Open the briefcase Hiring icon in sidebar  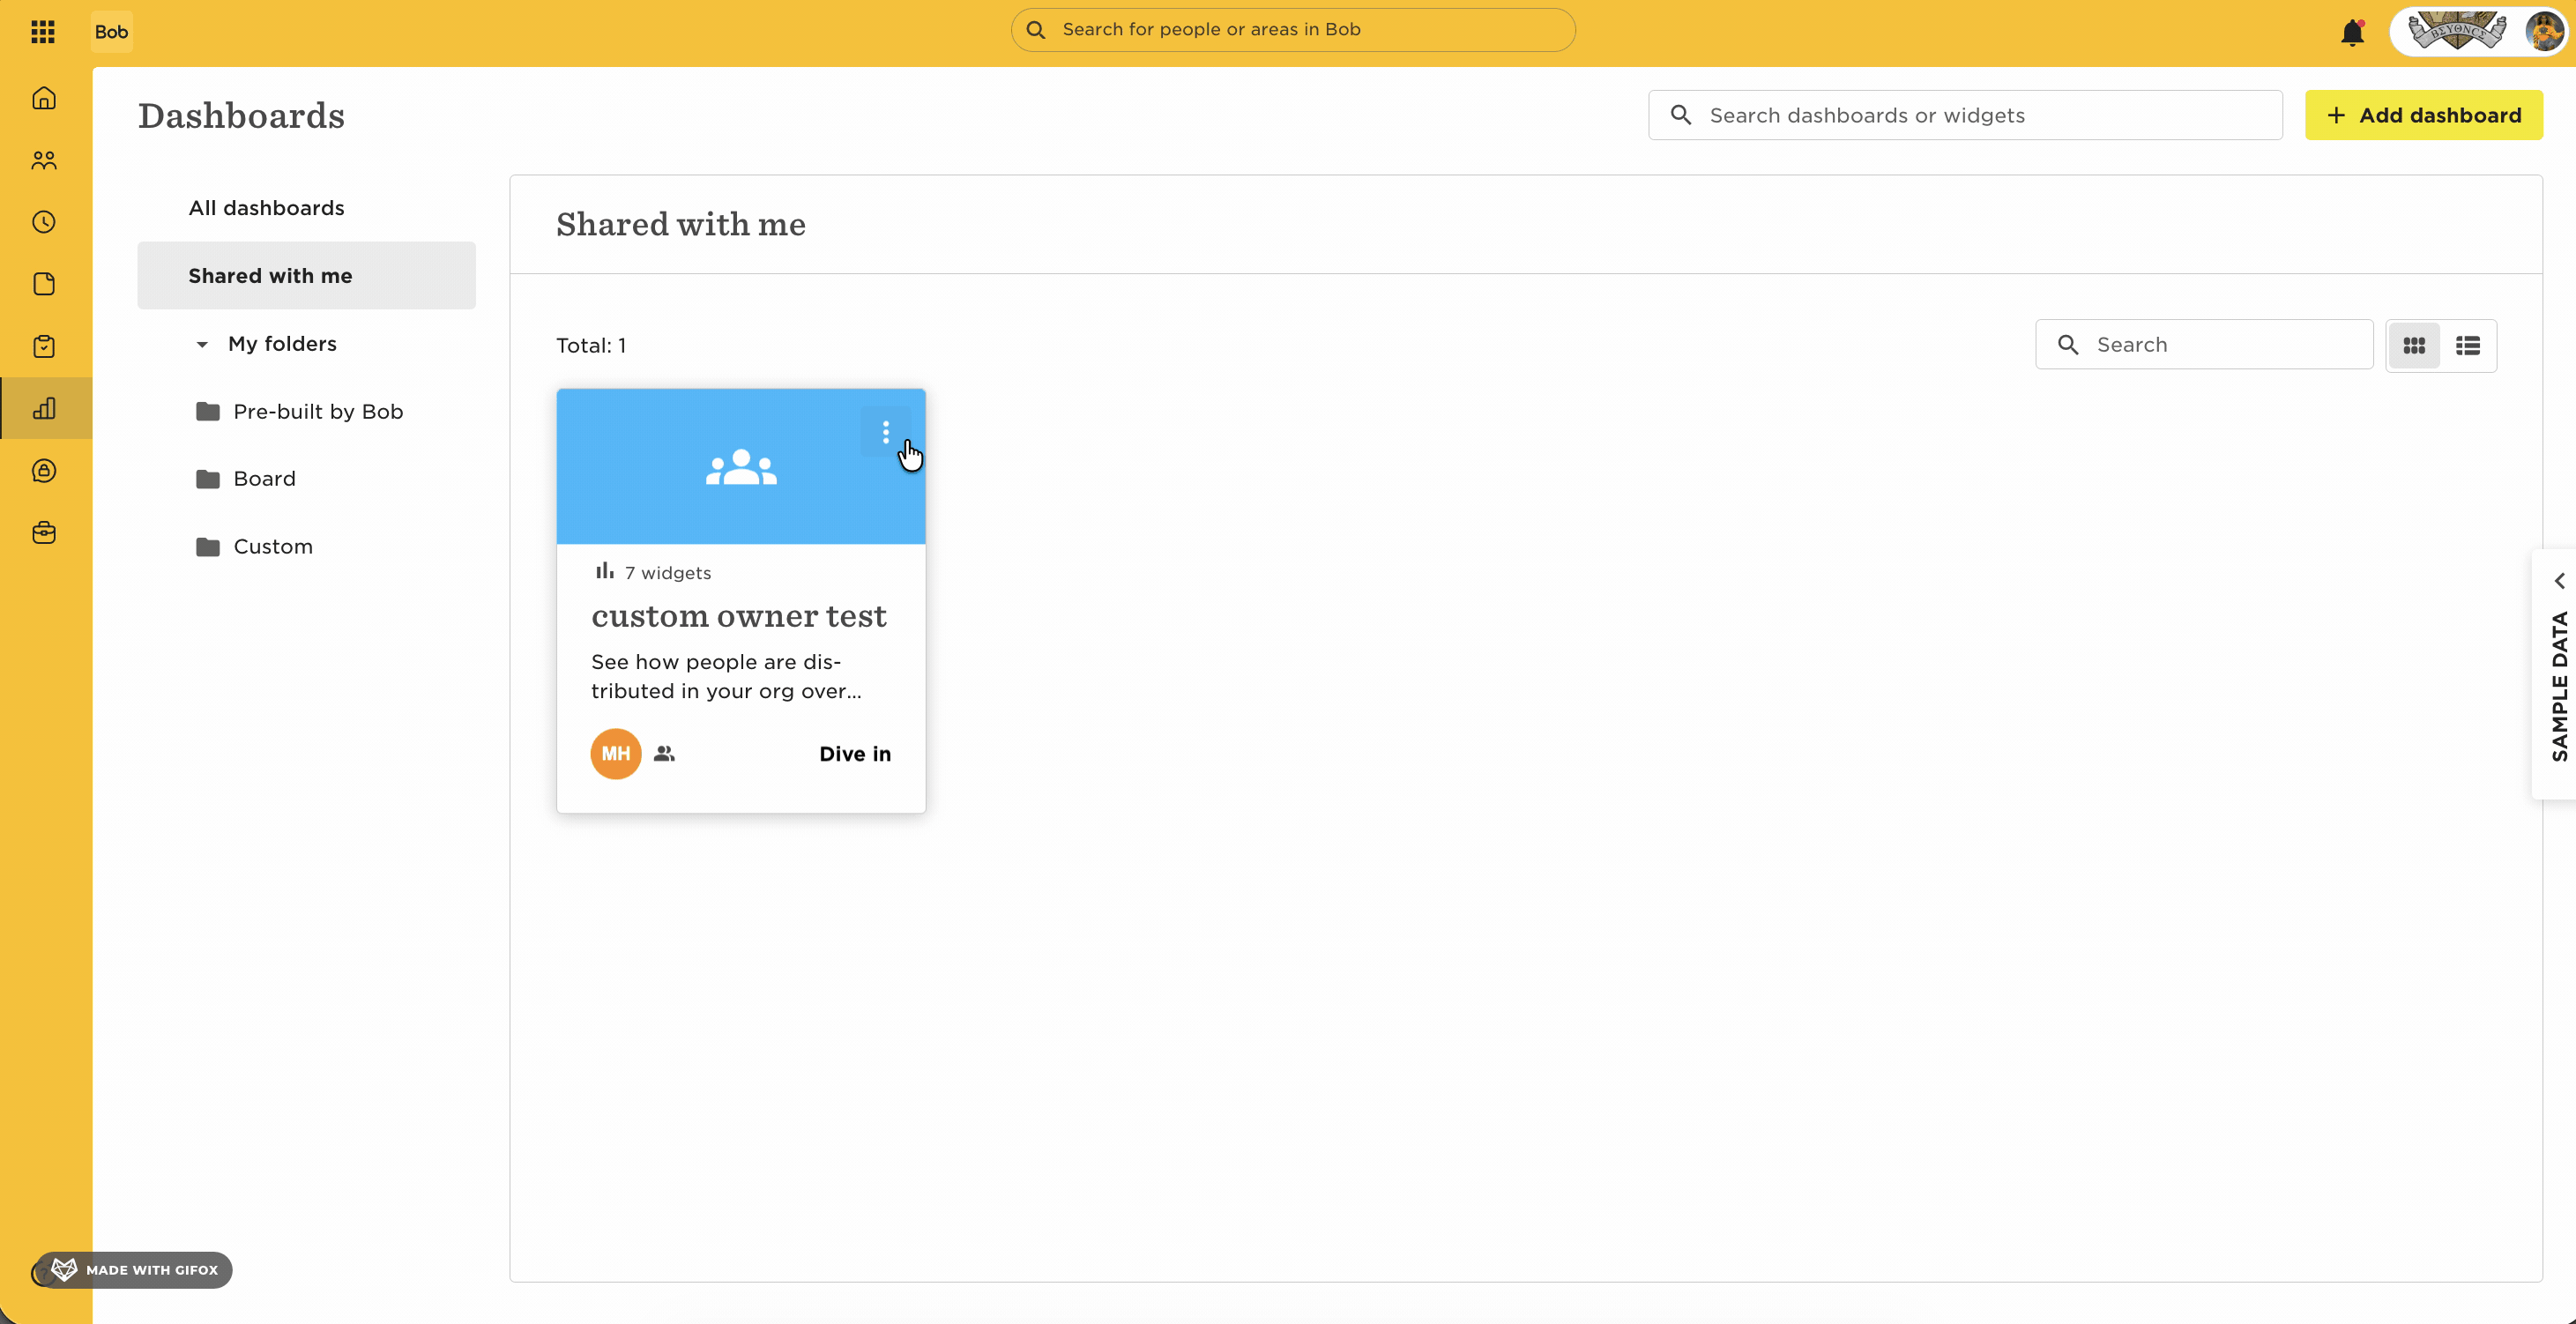[44, 532]
